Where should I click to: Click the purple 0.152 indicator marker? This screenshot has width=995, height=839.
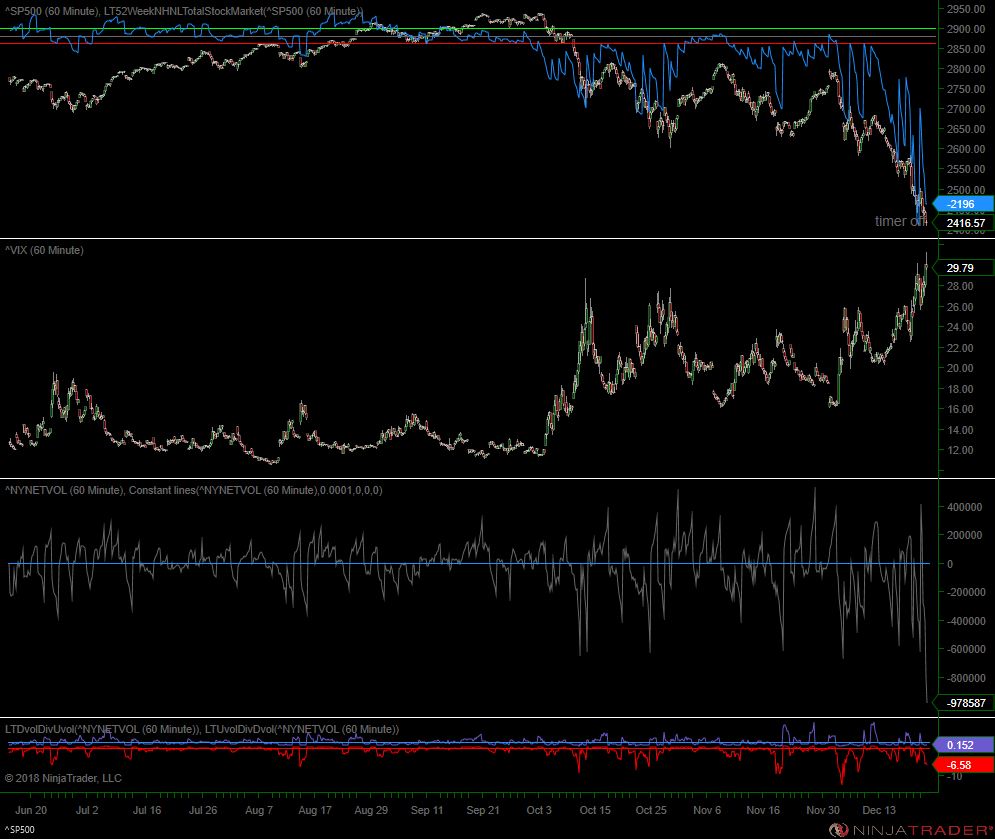pyautogui.click(x=963, y=745)
